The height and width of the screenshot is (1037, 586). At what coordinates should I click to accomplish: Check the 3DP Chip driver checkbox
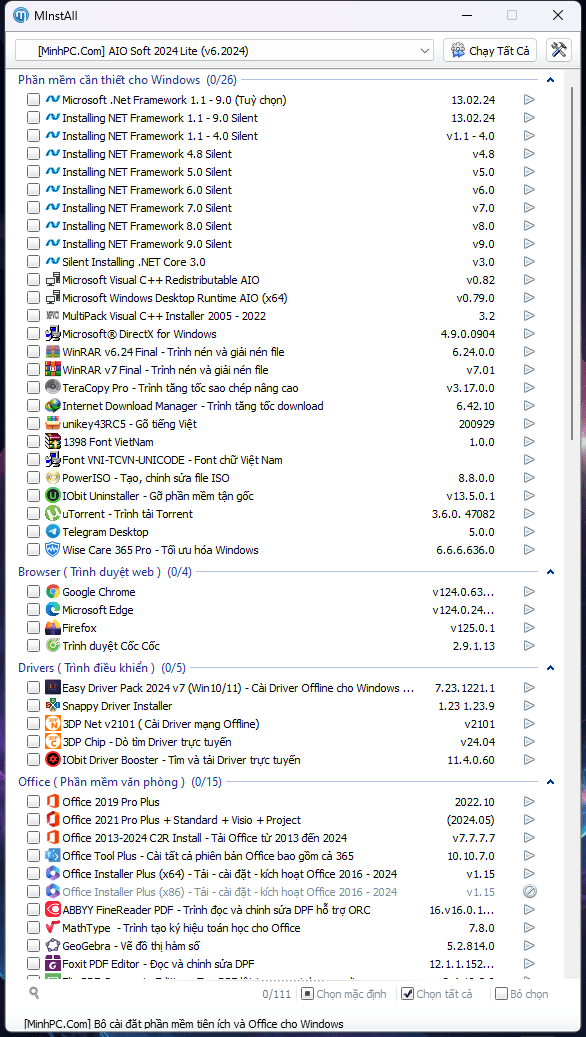tap(33, 742)
